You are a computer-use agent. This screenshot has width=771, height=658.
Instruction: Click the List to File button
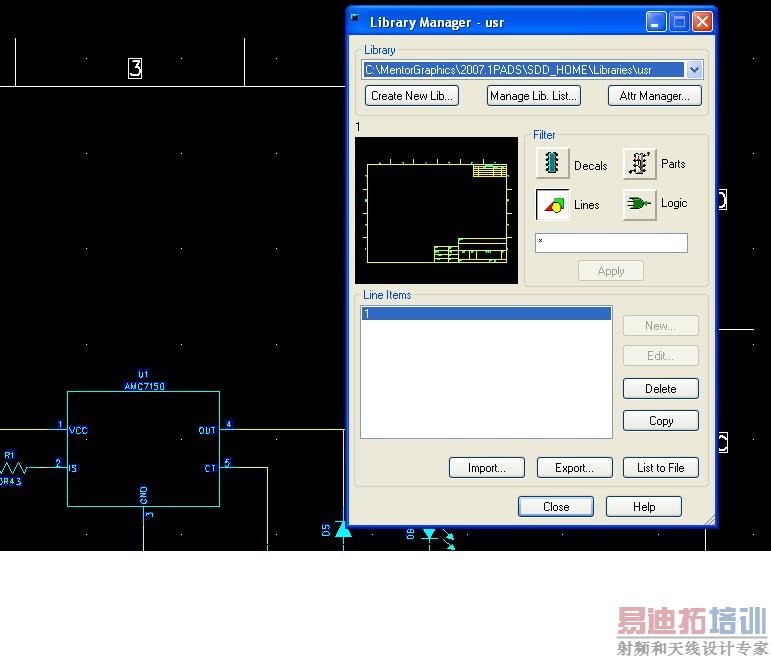click(660, 468)
